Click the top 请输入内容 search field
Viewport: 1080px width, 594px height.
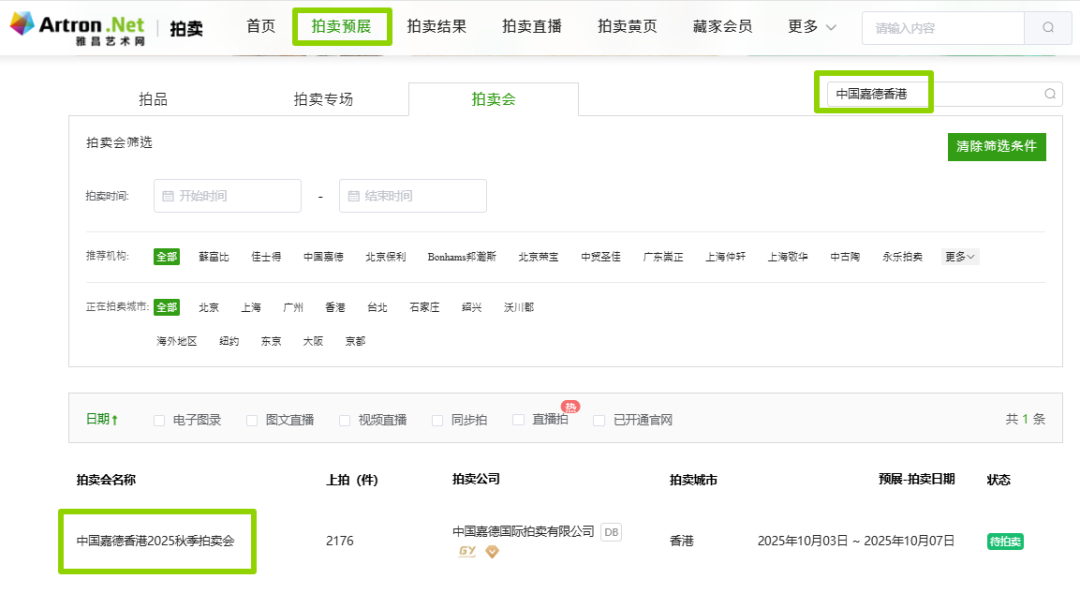pos(943,28)
